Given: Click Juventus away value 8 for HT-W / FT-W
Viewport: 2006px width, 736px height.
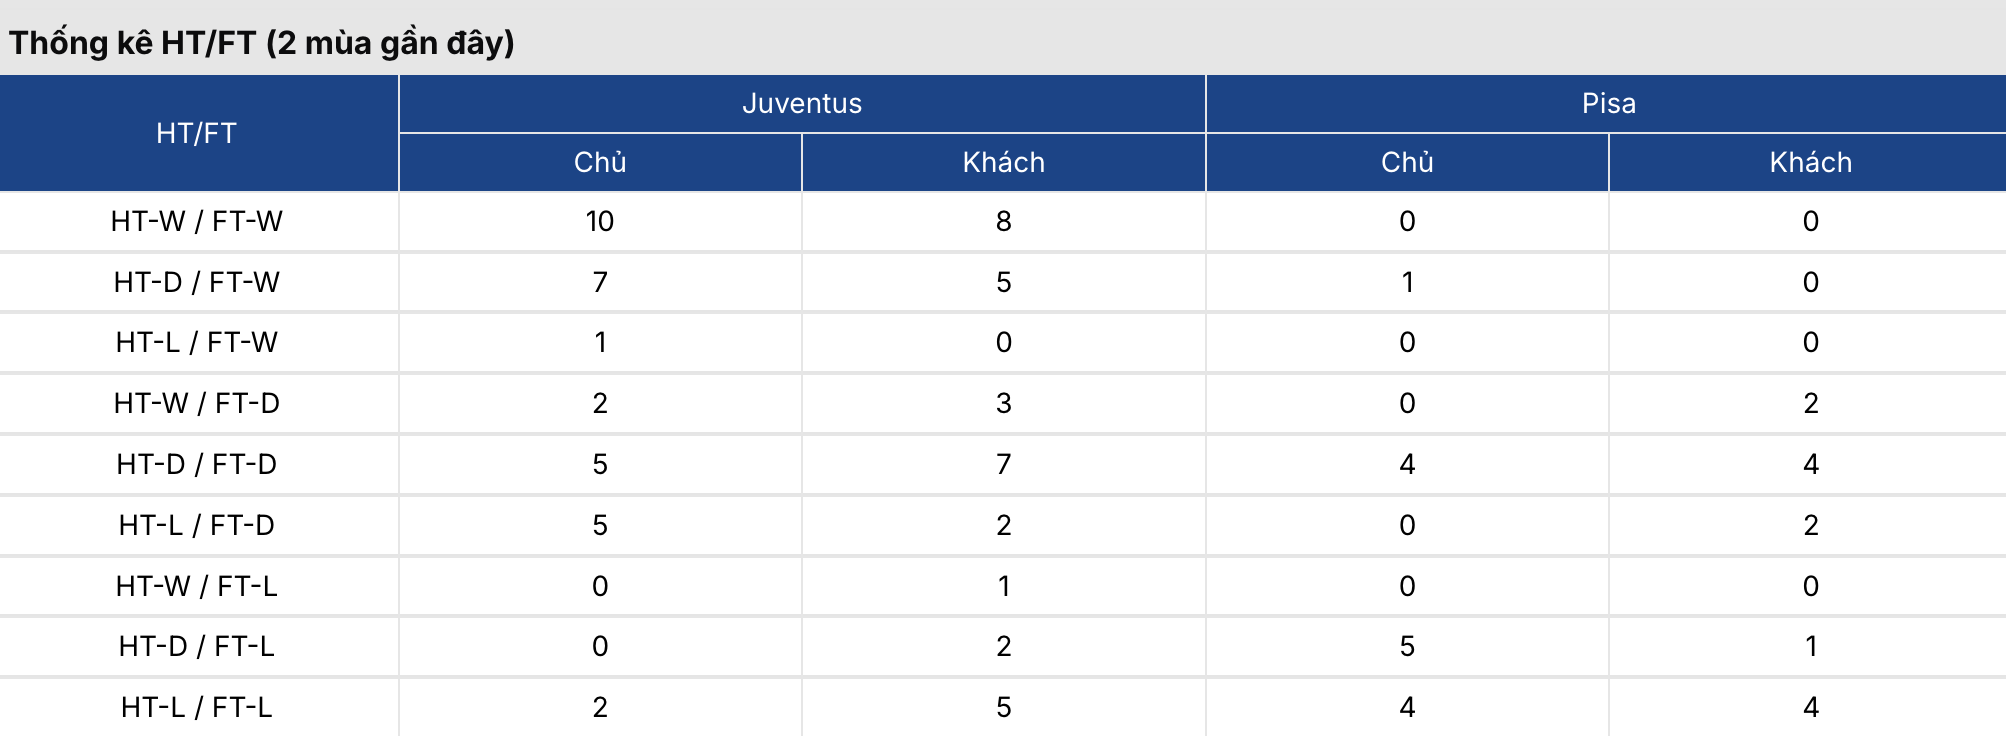Looking at the screenshot, I should (x=1003, y=221).
